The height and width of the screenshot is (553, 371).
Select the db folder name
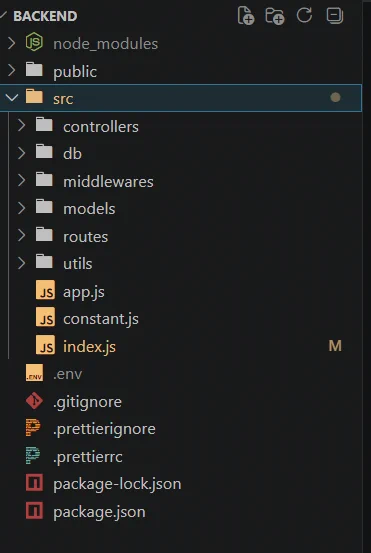72,154
